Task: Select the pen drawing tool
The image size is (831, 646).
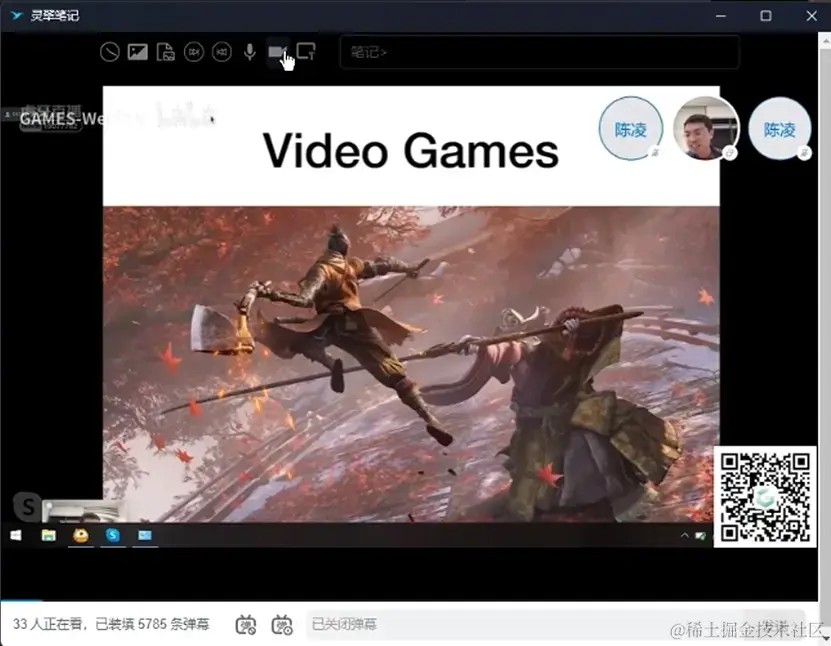Action: point(110,52)
